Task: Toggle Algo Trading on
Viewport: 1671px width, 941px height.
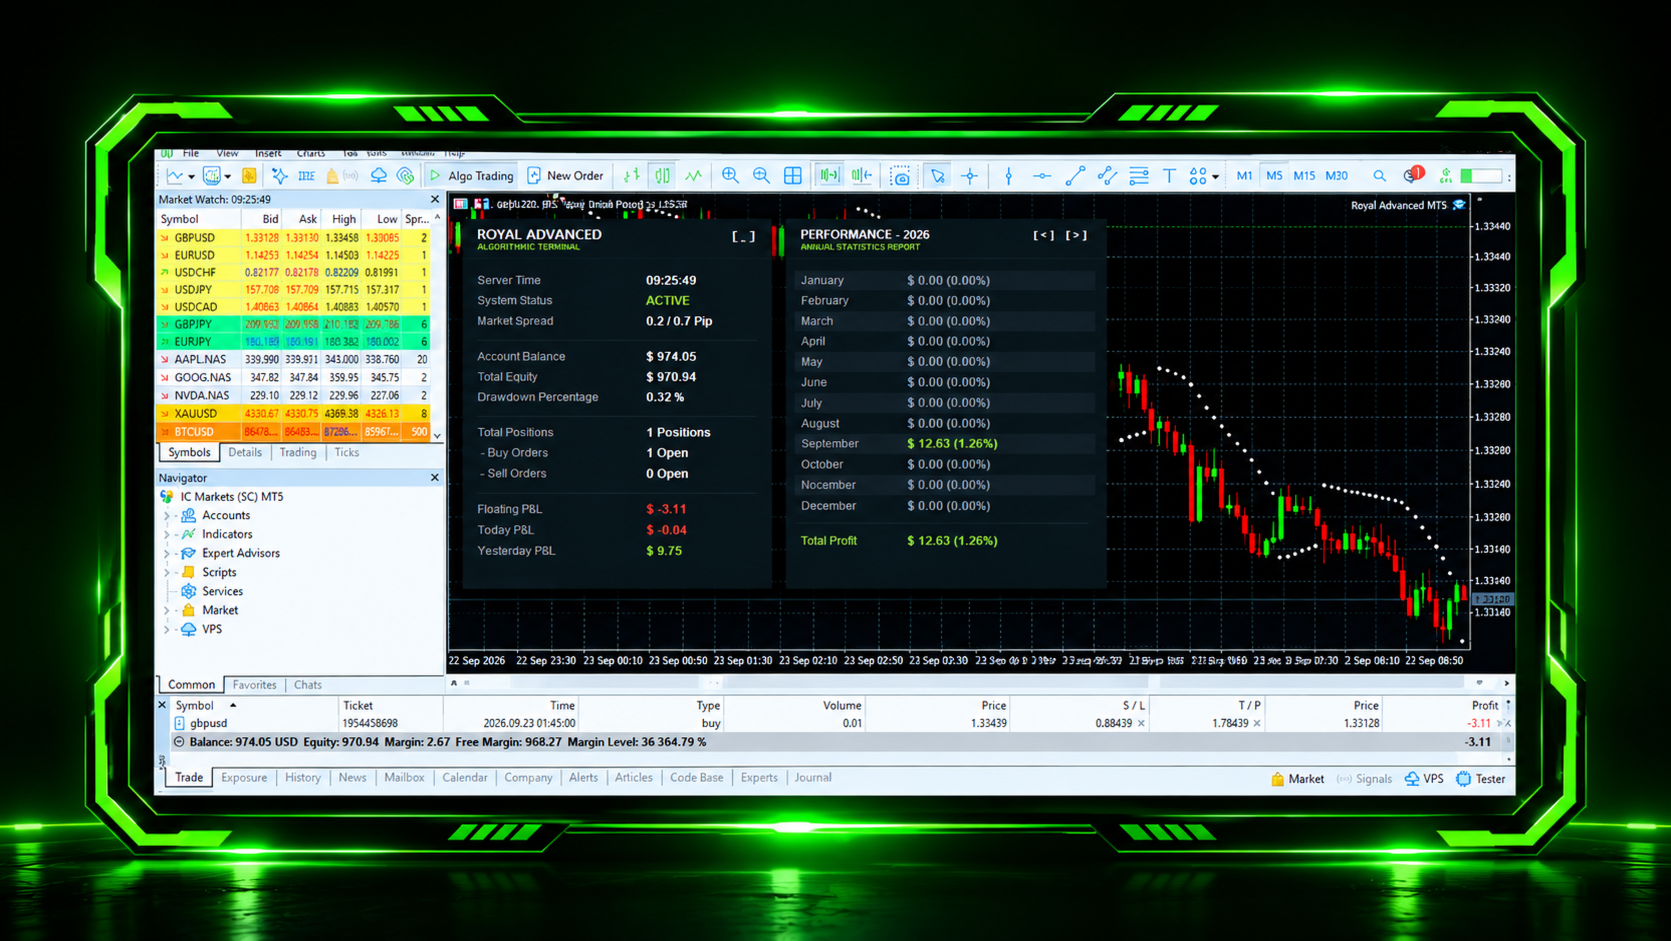Action: coord(471,176)
